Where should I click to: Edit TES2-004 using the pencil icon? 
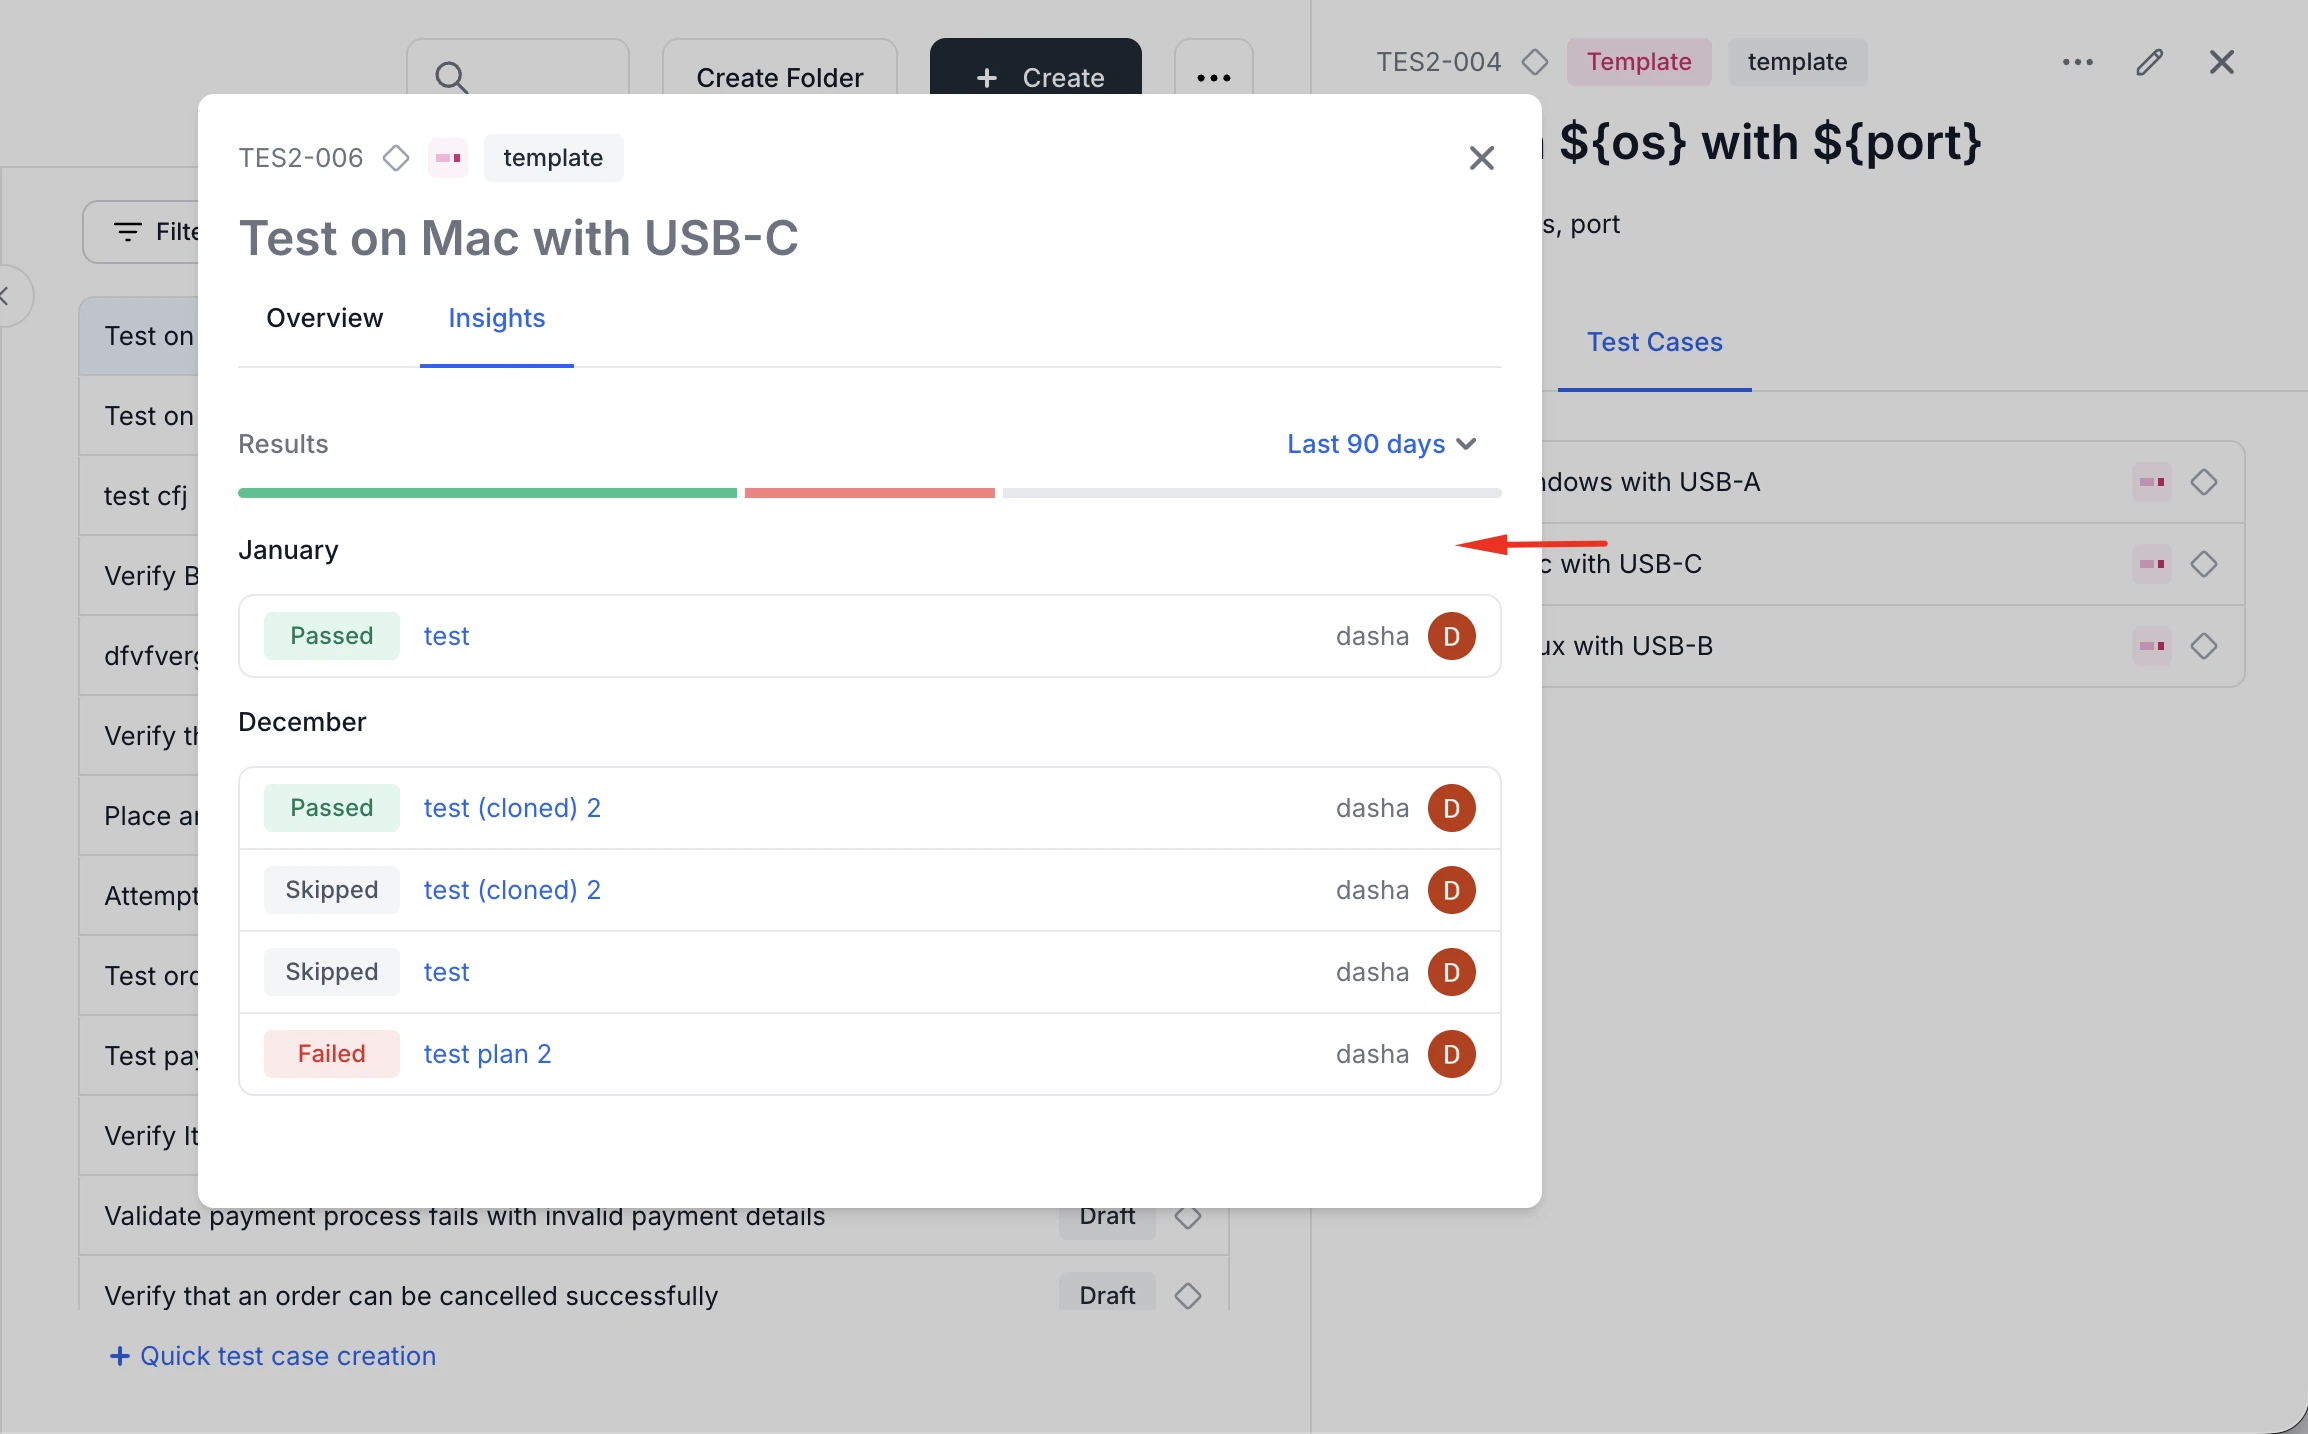[x=2150, y=62]
